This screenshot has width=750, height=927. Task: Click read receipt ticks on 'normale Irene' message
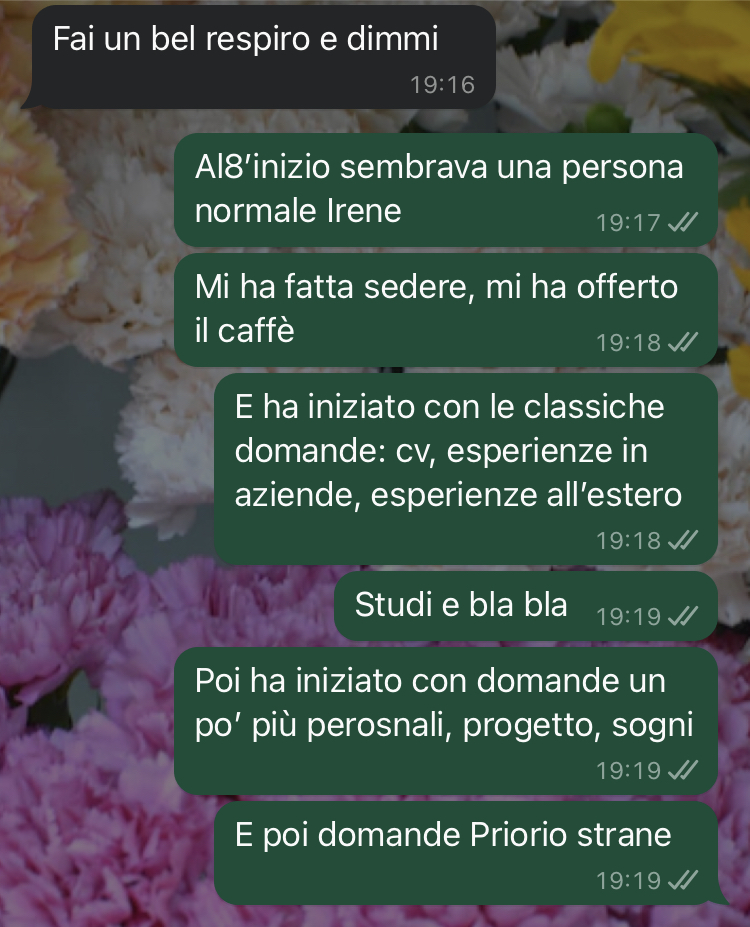(x=683, y=222)
